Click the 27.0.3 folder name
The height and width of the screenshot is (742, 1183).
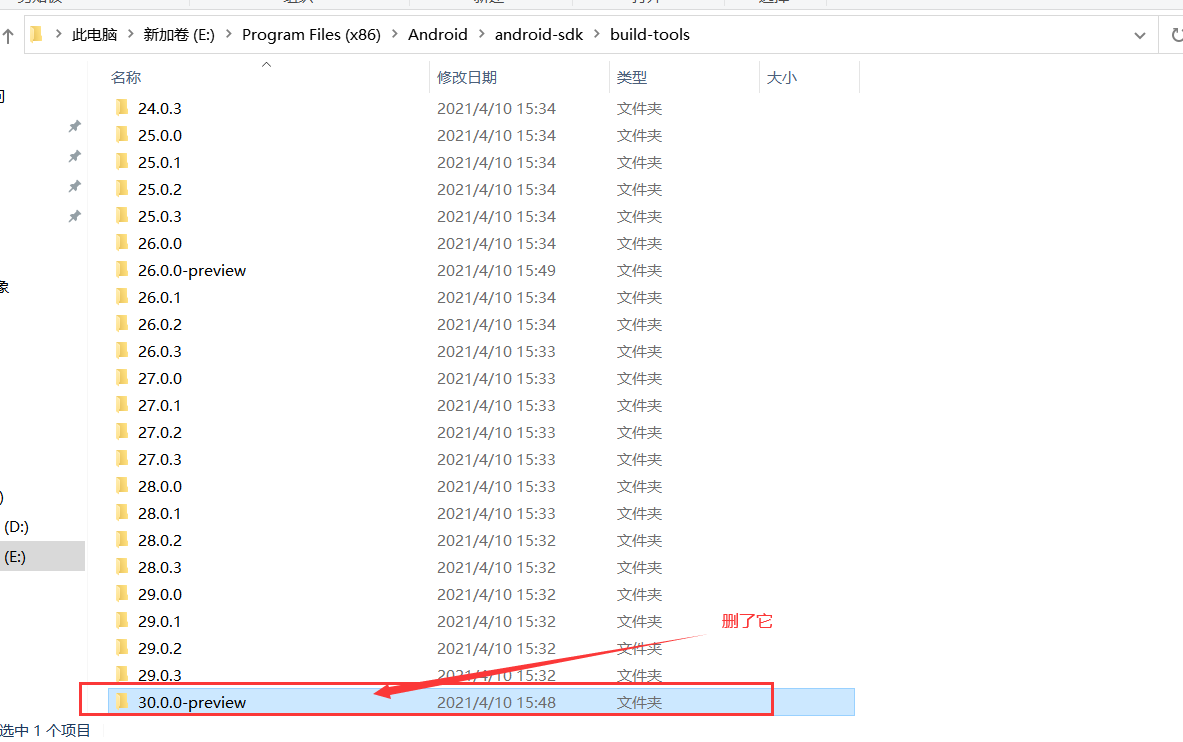click(160, 459)
